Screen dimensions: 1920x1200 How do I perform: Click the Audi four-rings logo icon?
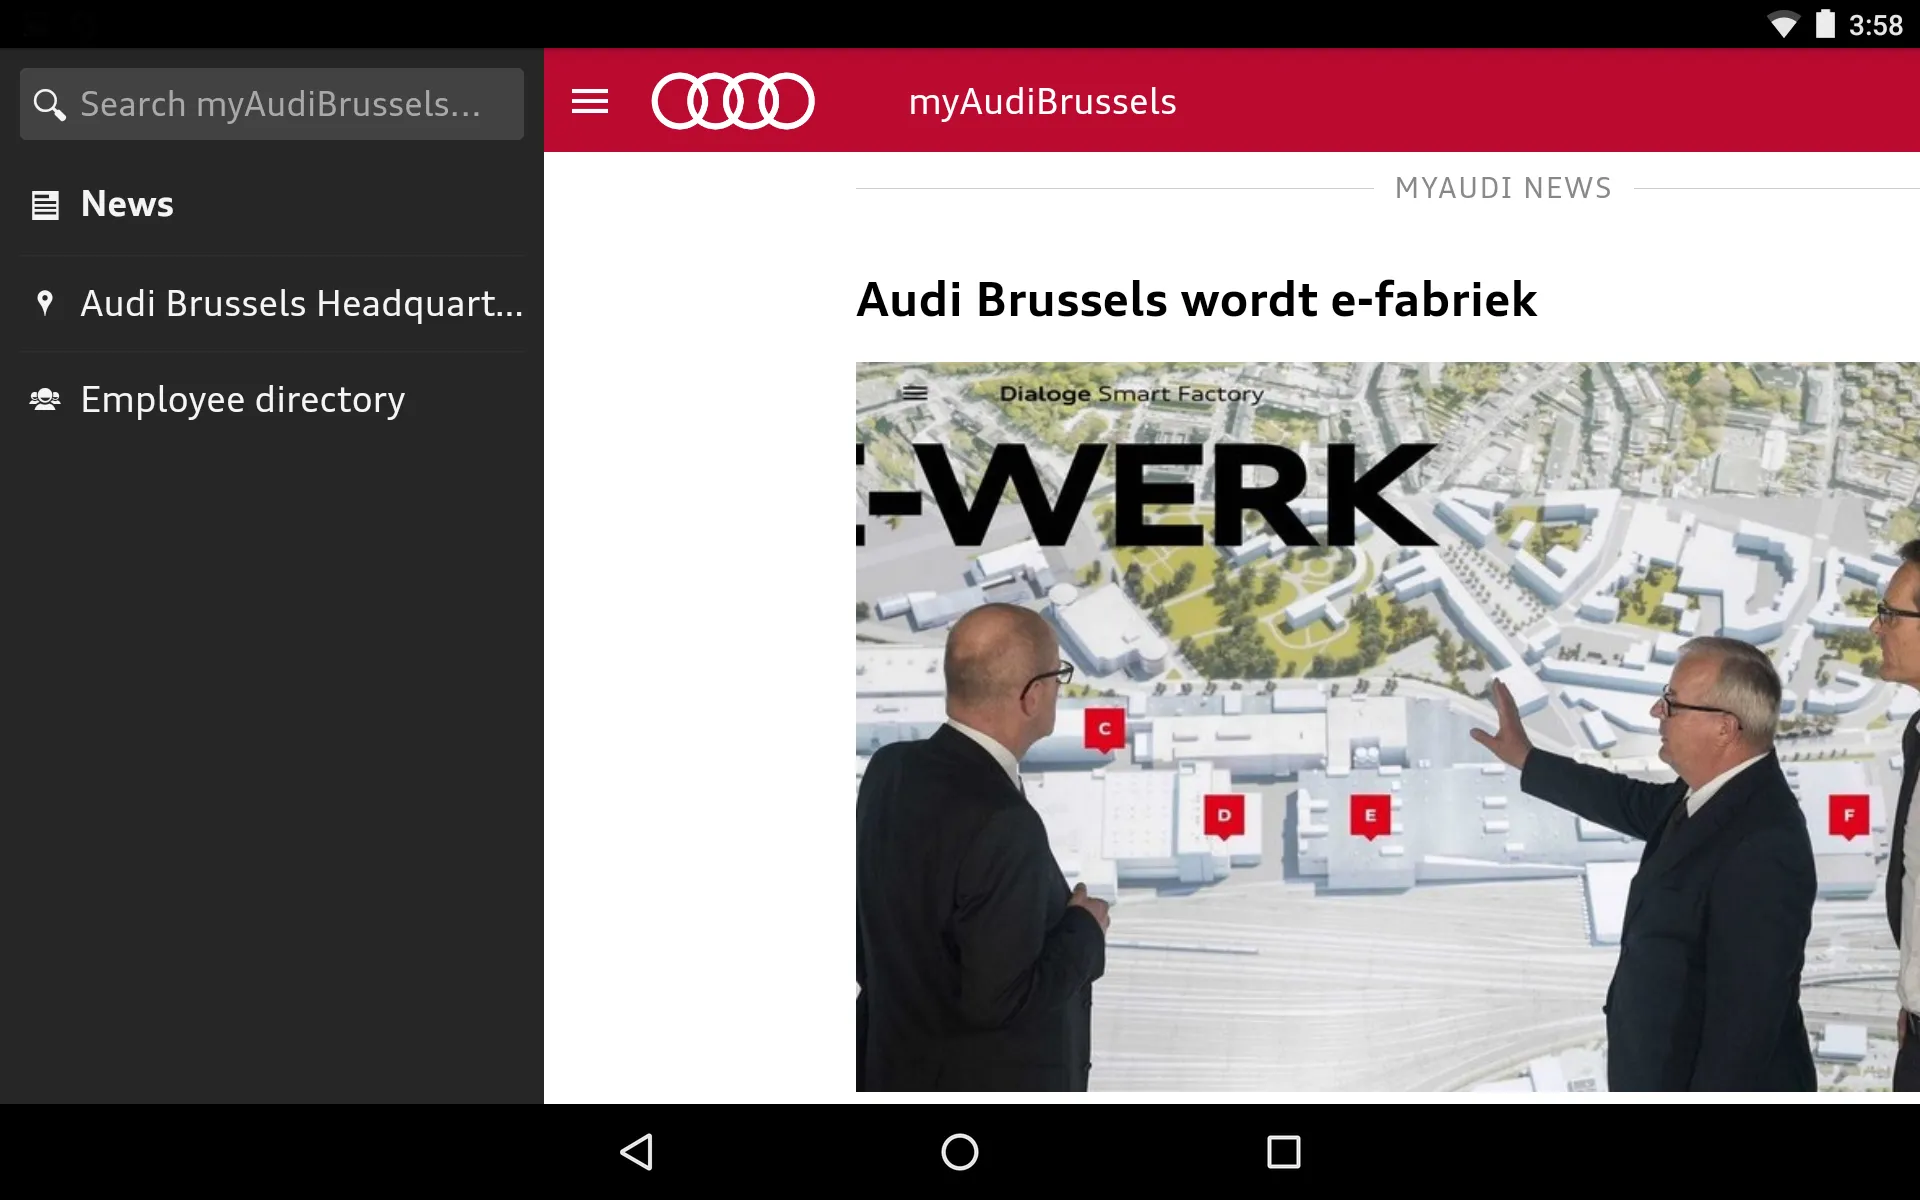pos(731,101)
